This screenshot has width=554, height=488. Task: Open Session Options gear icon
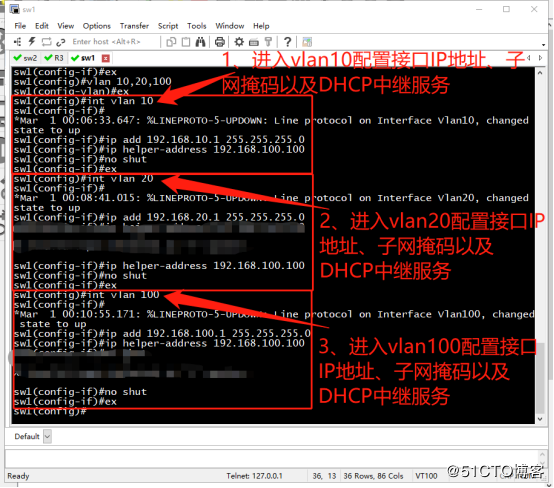coord(239,42)
